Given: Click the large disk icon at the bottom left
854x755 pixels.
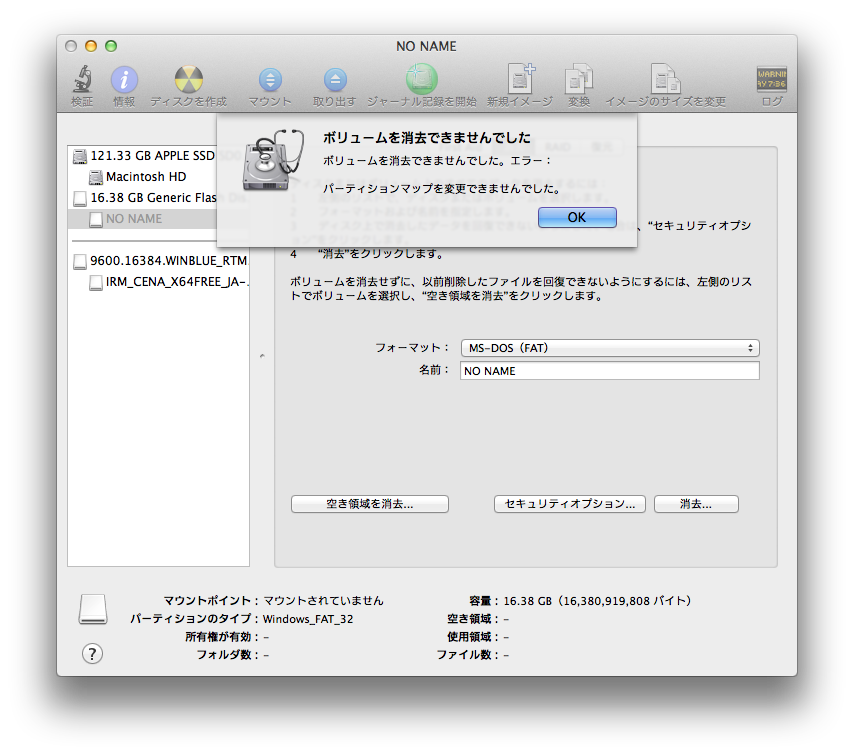Looking at the screenshot, I should click(x=93, y=609).
